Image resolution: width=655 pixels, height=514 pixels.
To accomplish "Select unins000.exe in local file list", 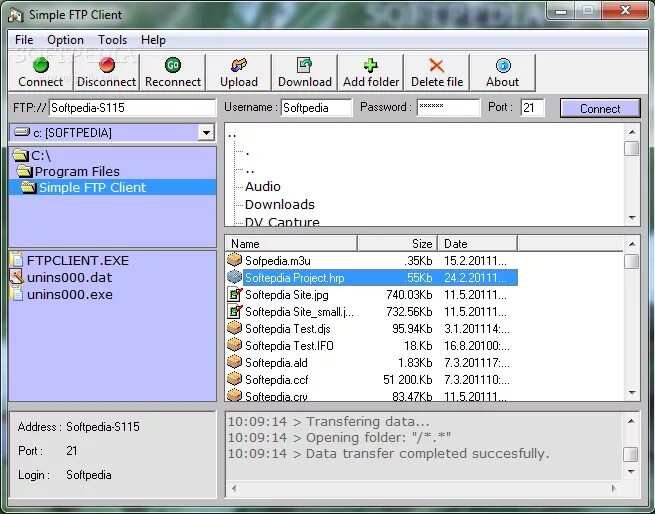I will coord(70,295).
